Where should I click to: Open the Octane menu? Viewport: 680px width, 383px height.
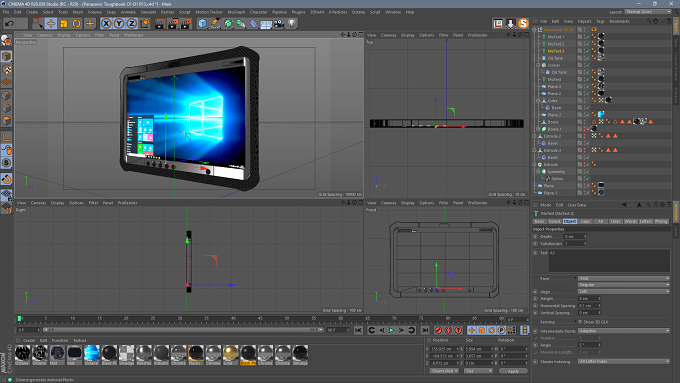[358, 12]
